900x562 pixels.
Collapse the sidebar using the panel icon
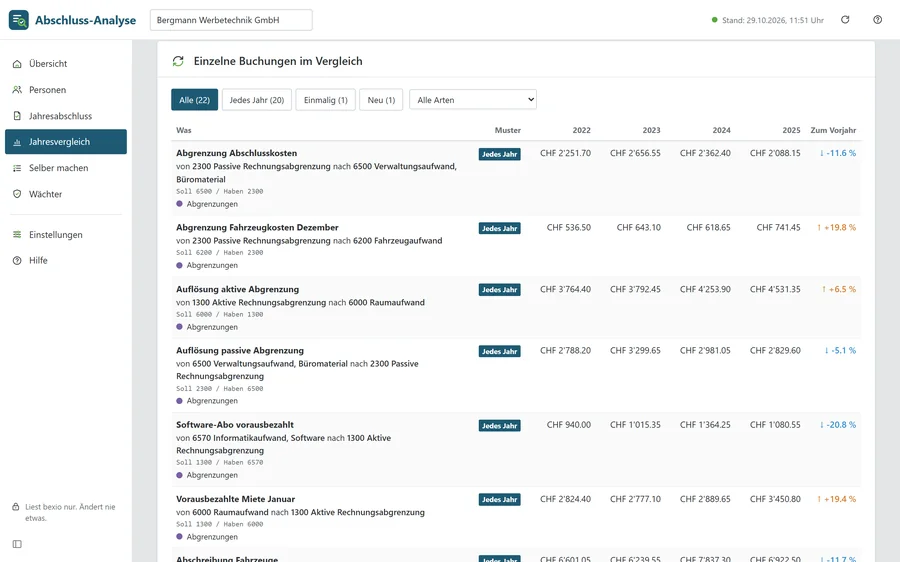(x=17, y=544)
